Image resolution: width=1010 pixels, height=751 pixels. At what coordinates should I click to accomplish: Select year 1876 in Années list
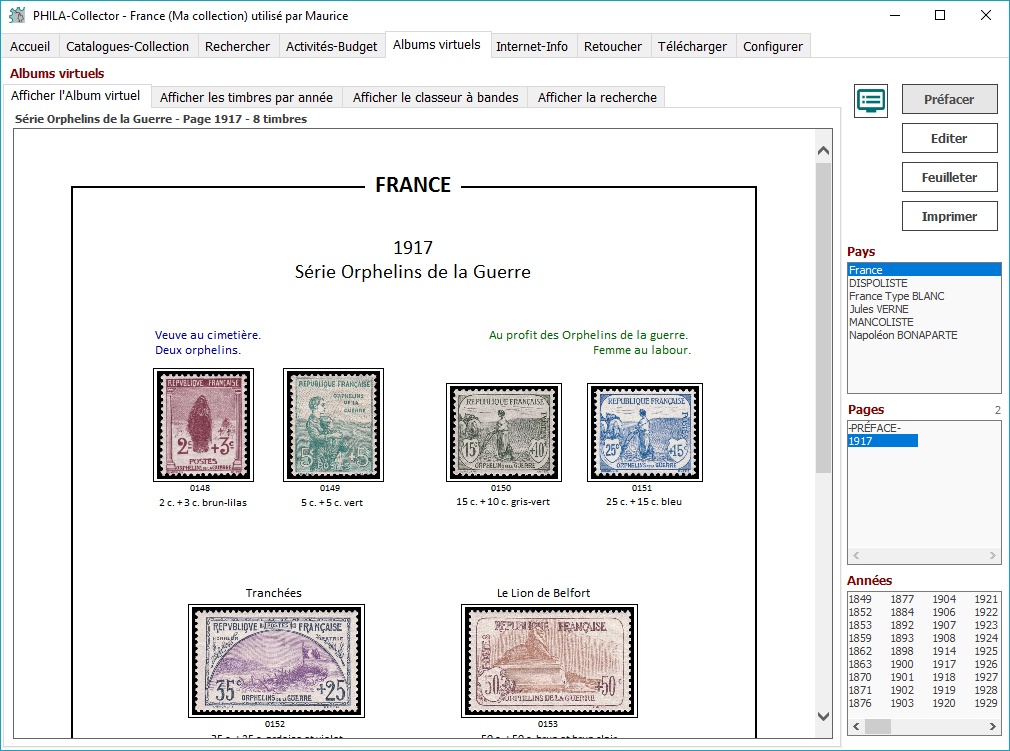(860, 703)
